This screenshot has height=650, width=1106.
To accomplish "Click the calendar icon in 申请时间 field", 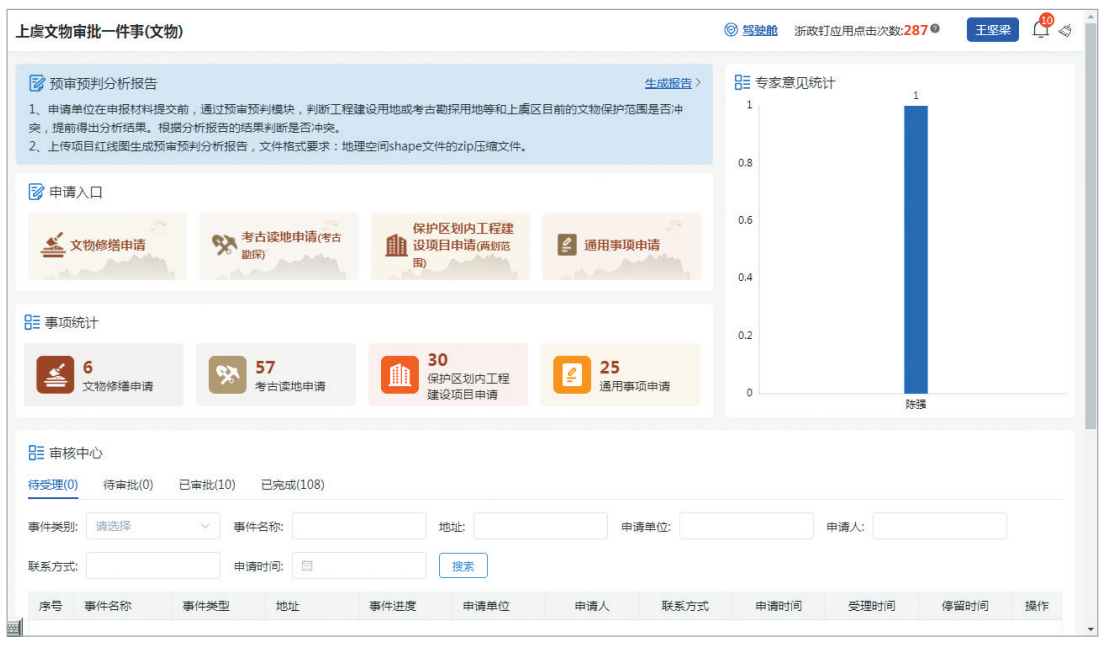I will (307, 566).
